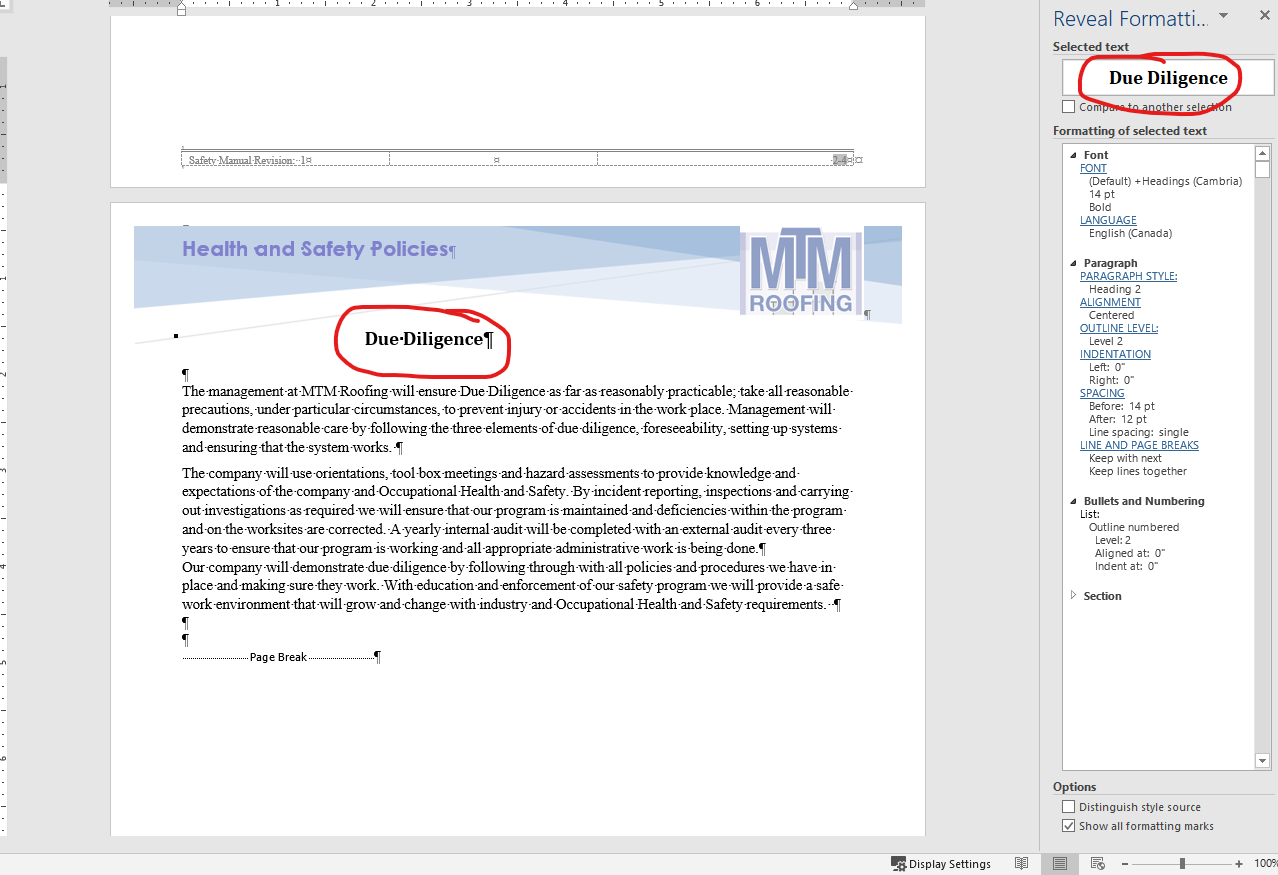The width and height of the screenshot is (1278, 875).
Task: Click the MTM Roofing logo image
Action: pyautogui.click(x=801, y=272)
